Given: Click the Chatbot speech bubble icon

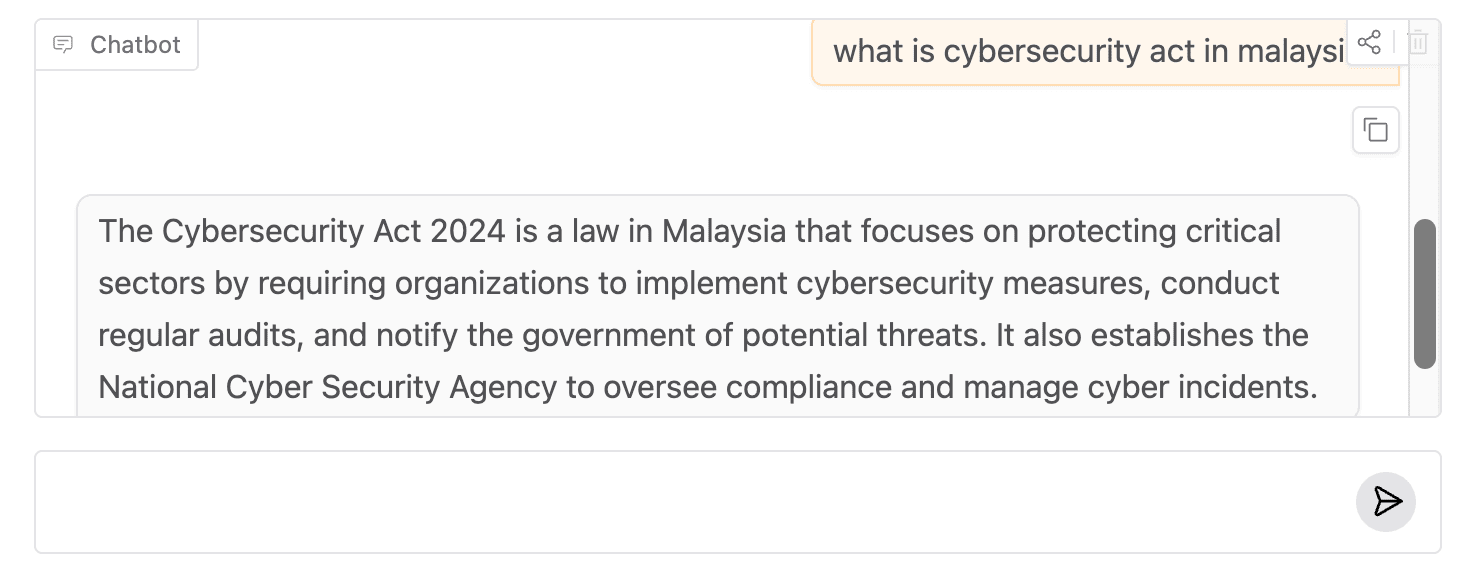Looking at the screenshot, I should click(x=63, y=45).
